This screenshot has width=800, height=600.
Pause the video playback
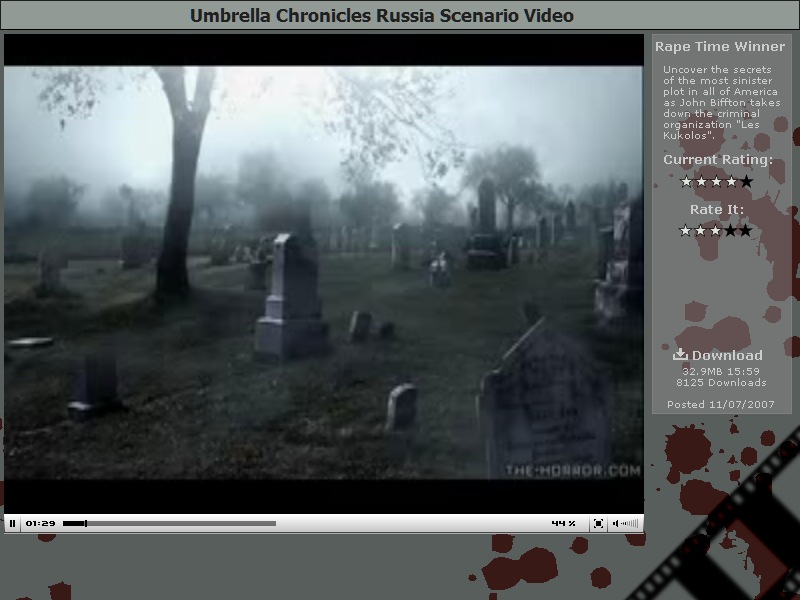click(x=12, y=523)
